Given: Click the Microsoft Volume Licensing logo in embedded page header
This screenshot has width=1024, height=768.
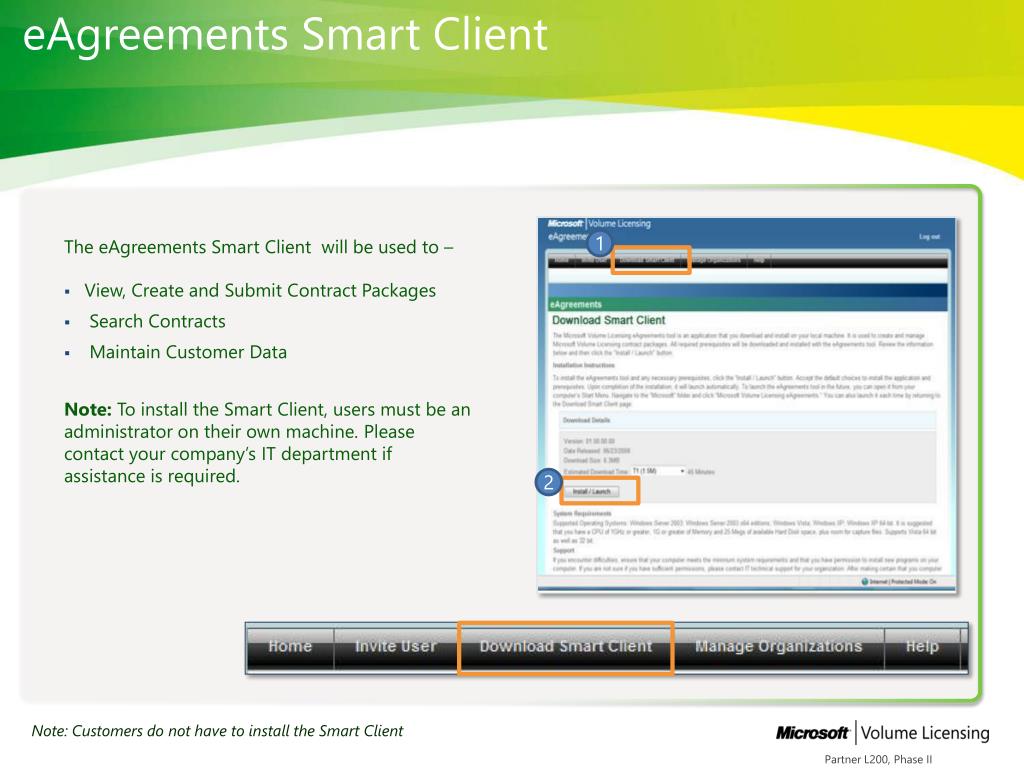Looking at the screenshot, I should pos(599,223).
